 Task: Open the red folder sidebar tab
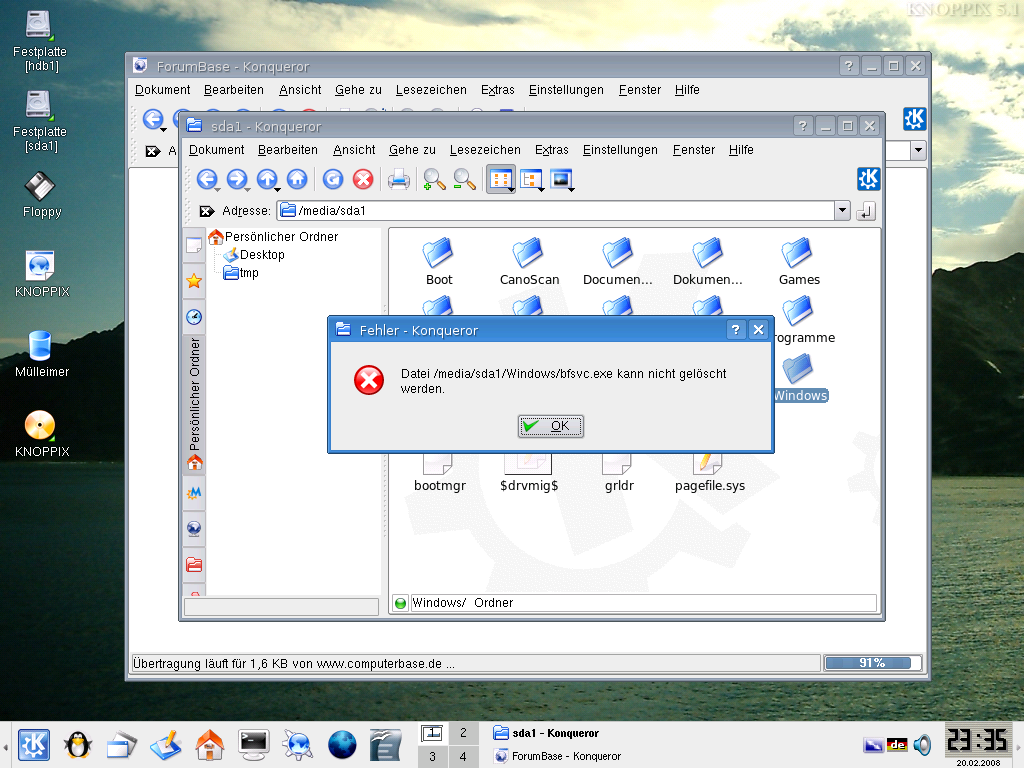point(194,564)
